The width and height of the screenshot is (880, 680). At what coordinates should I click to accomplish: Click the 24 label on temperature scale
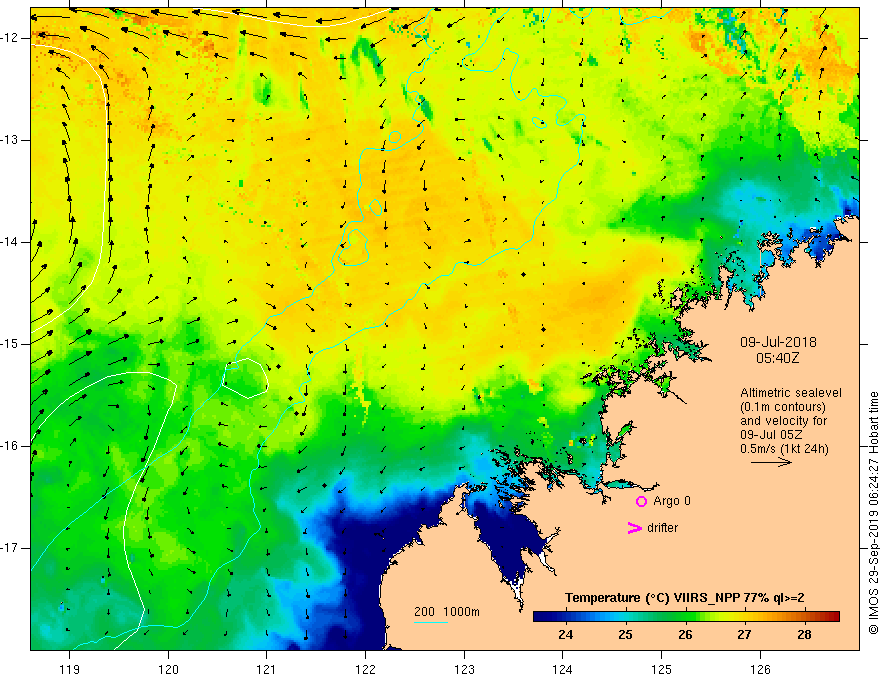click(x=566, y=635)
